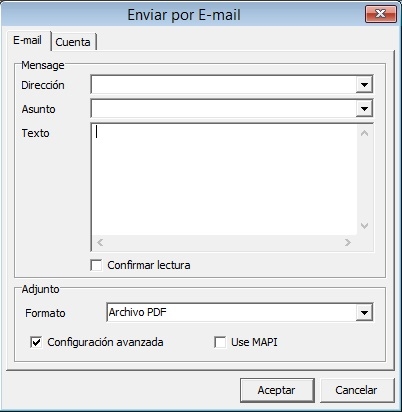This screenshot has height=412, width=402.
Task: Open the Formato dropdown arrow
Action: coord(364,313)
